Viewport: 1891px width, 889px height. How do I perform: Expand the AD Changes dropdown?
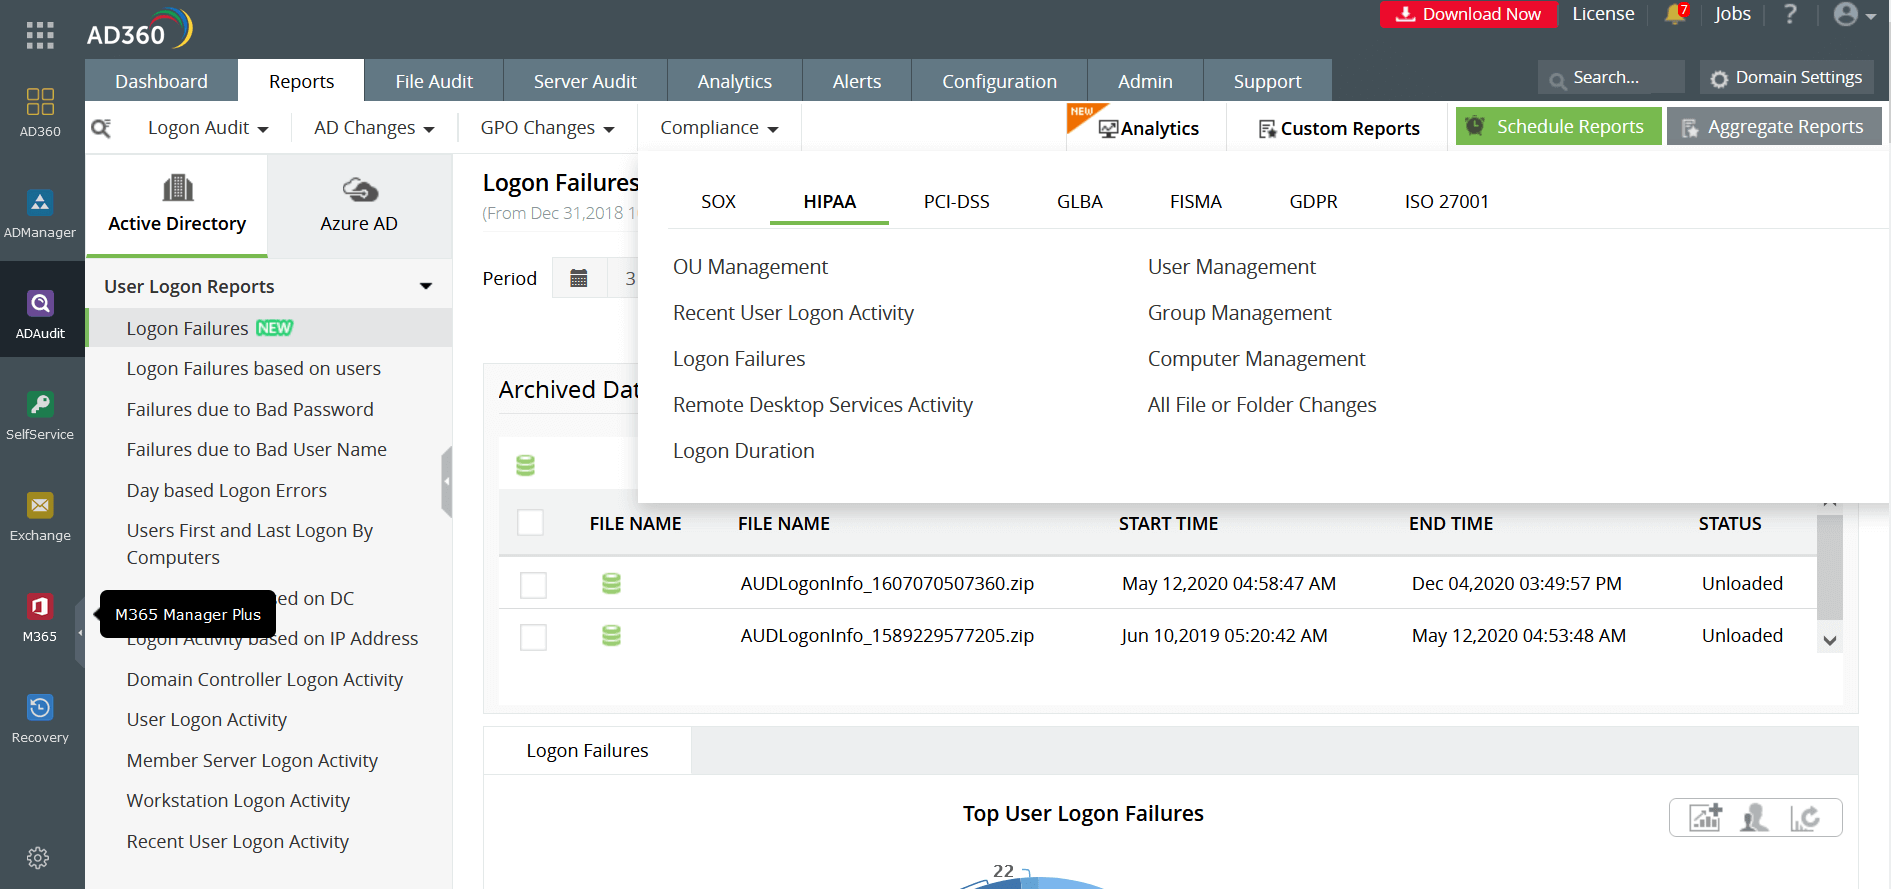click(x=374, y=128)
